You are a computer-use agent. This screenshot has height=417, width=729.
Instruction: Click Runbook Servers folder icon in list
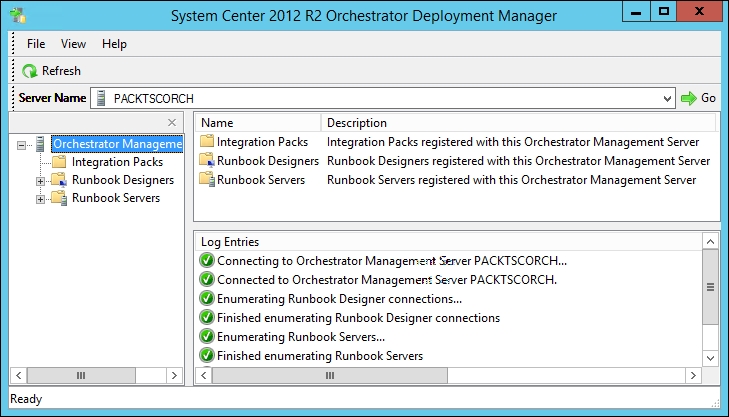[207, 179]
